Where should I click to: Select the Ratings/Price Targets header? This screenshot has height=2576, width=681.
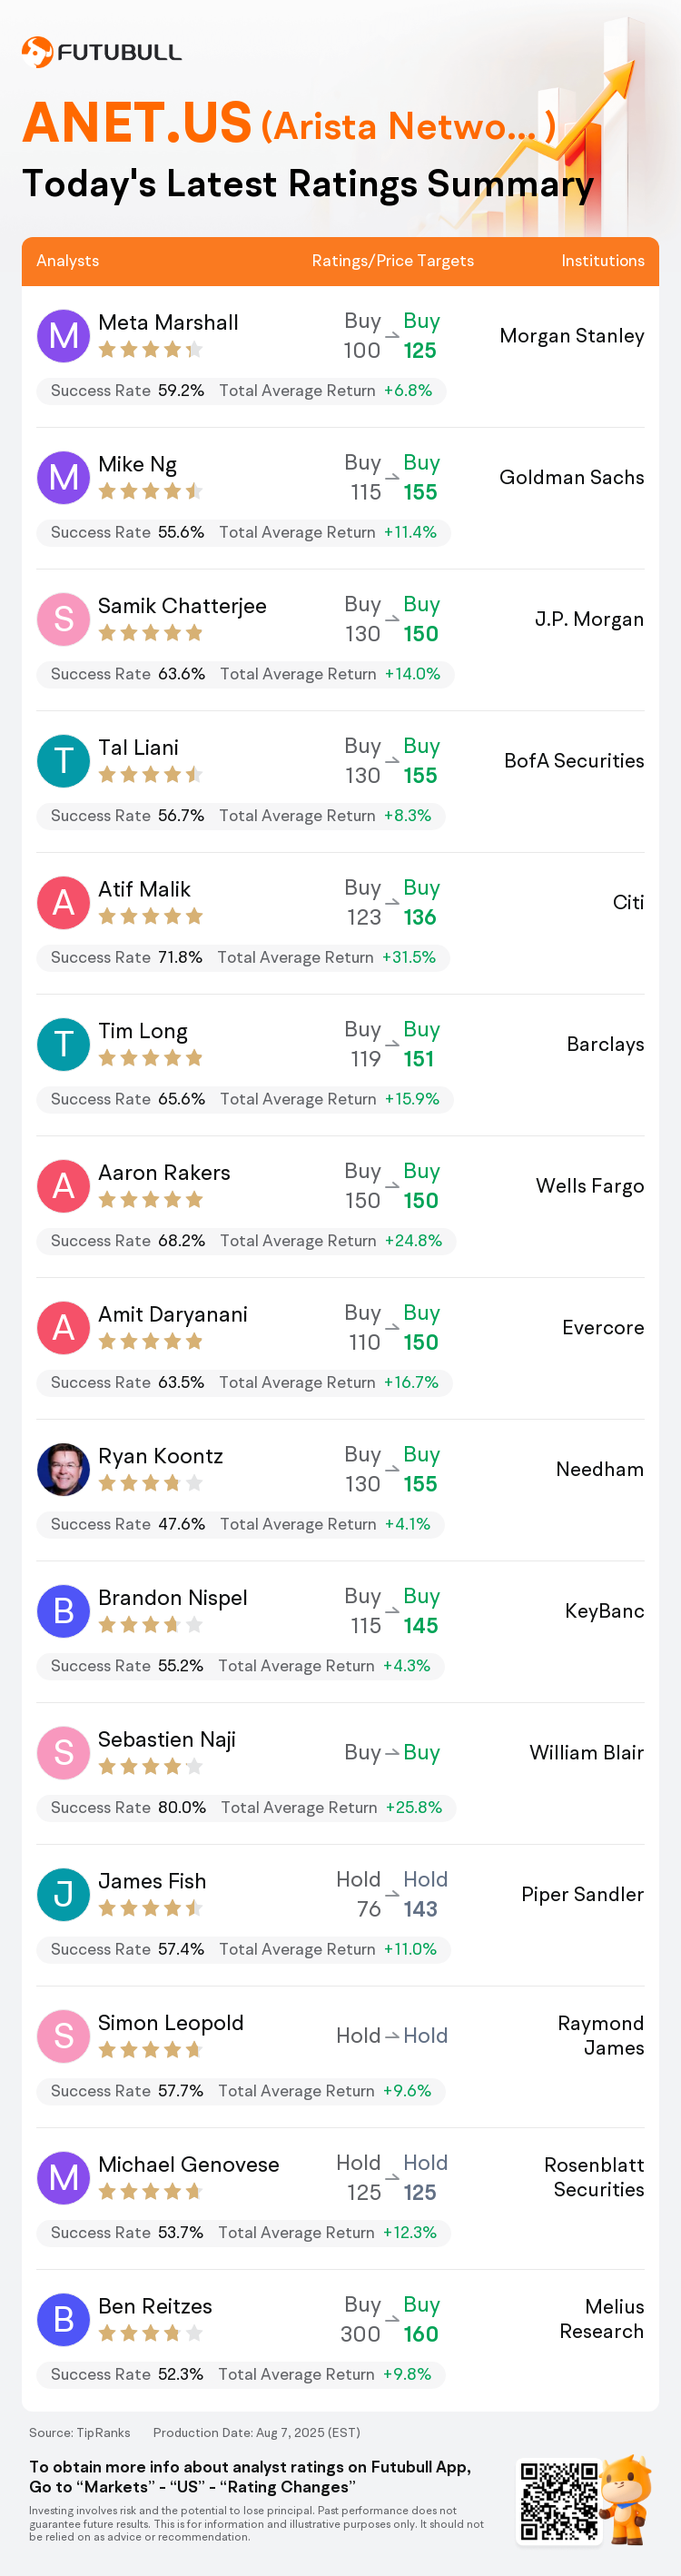[392, 261]
